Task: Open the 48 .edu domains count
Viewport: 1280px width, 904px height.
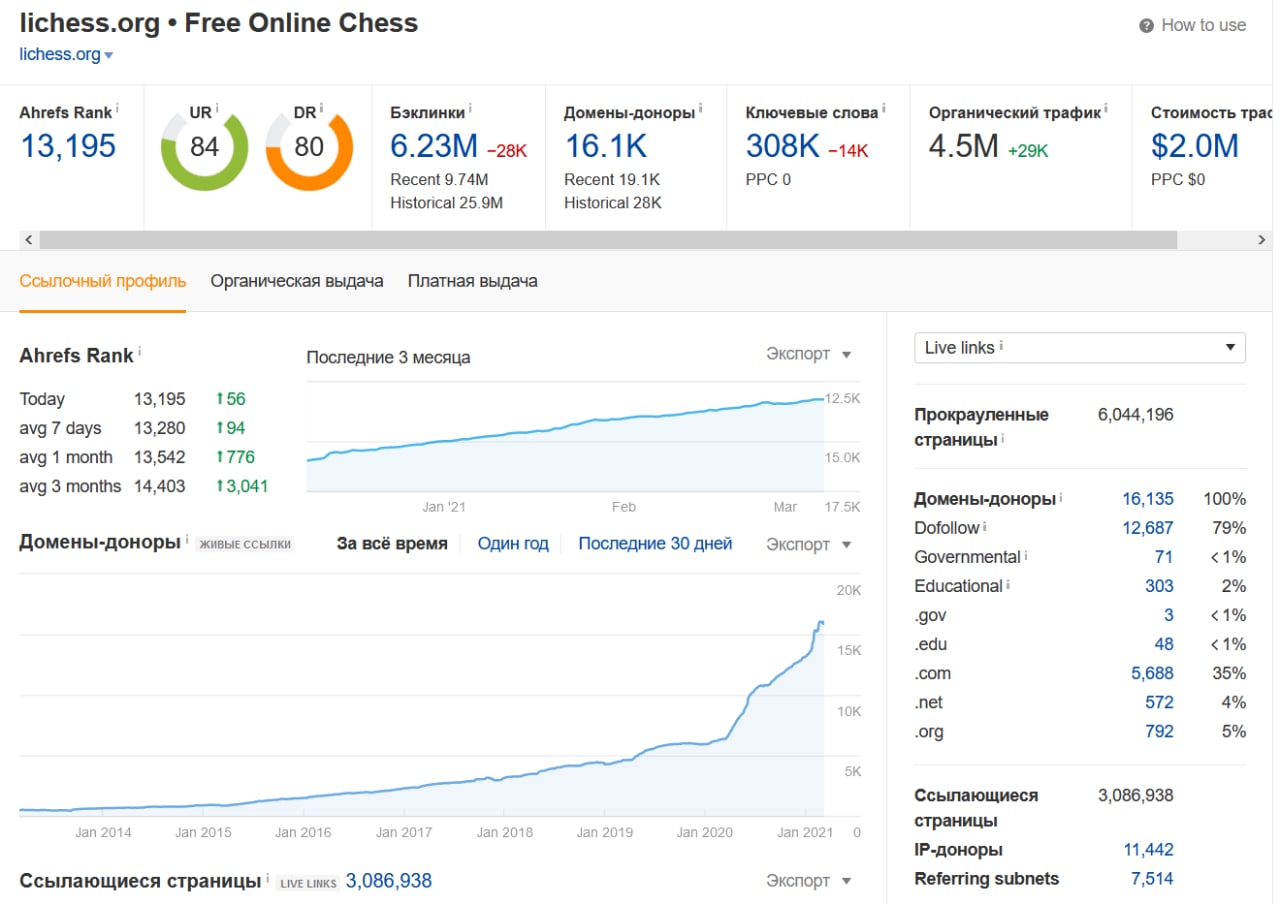Action: 1164,644
